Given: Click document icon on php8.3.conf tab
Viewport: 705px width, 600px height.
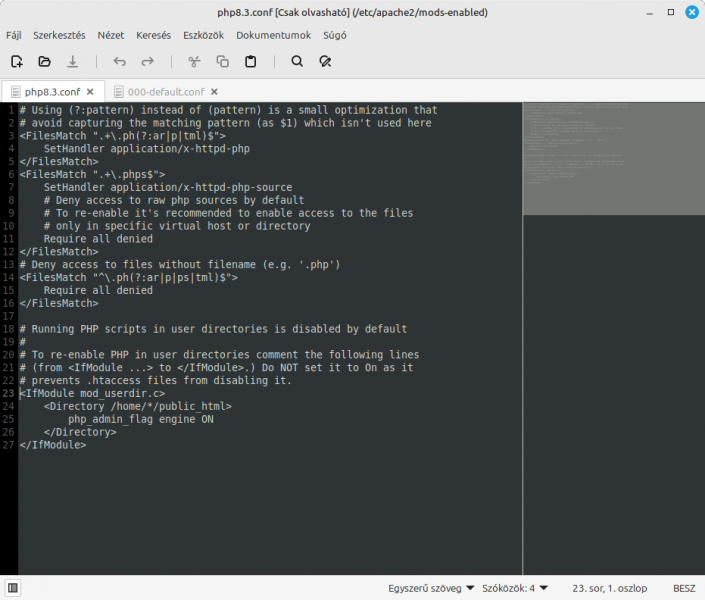Looking at the screenshot, I should [x=16, y=92].
